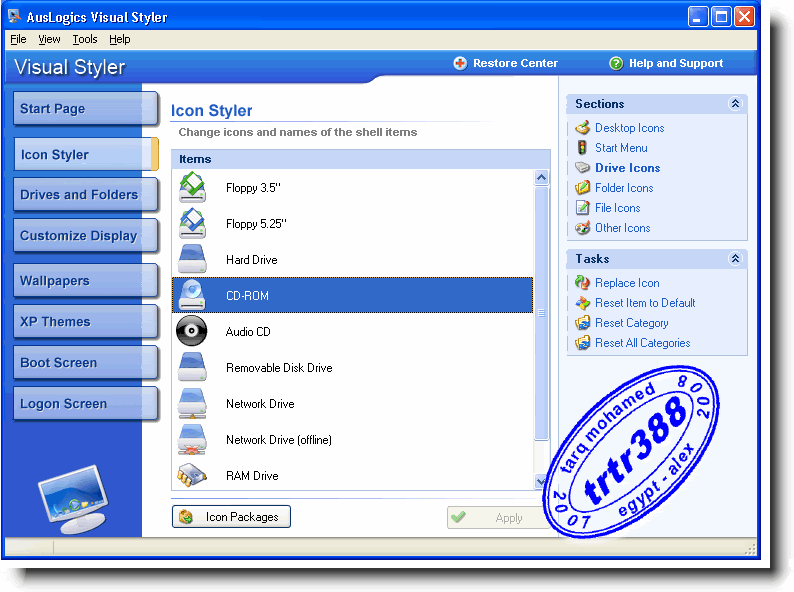Select the highlighted CD-ROM row text
794x592 pixels.
pos(247,296)
